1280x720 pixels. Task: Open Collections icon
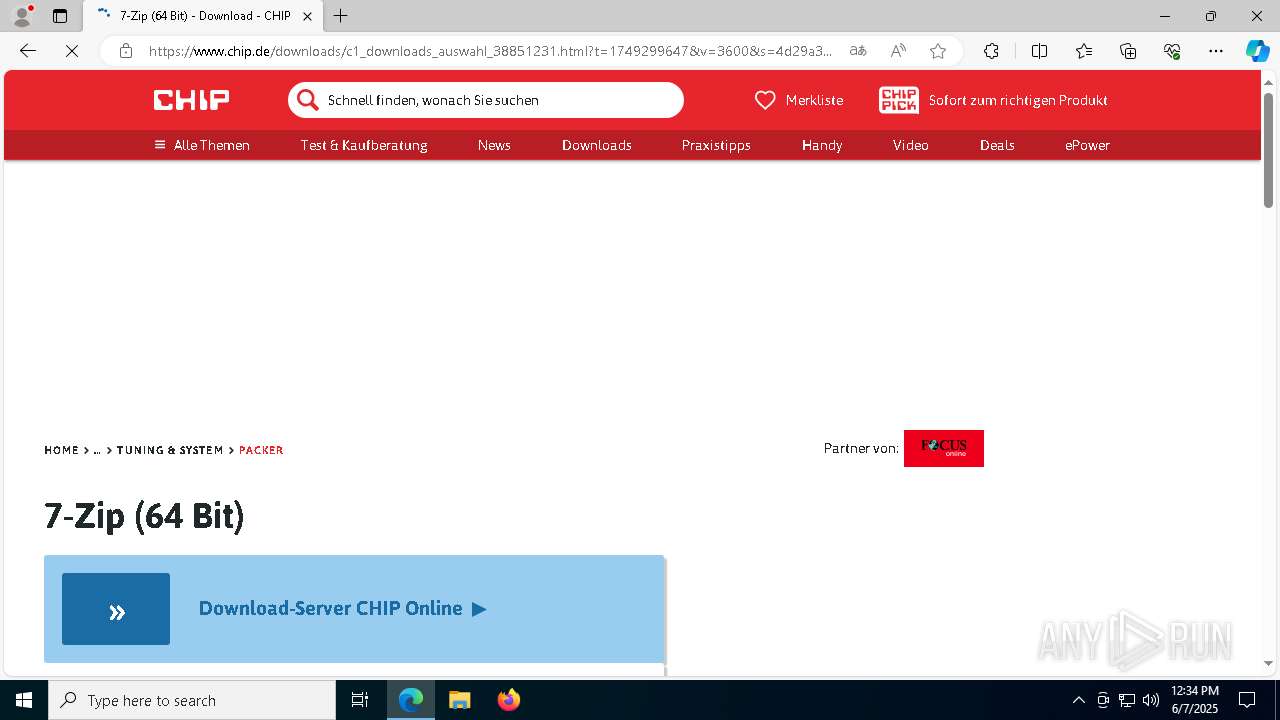point(1128,51)
